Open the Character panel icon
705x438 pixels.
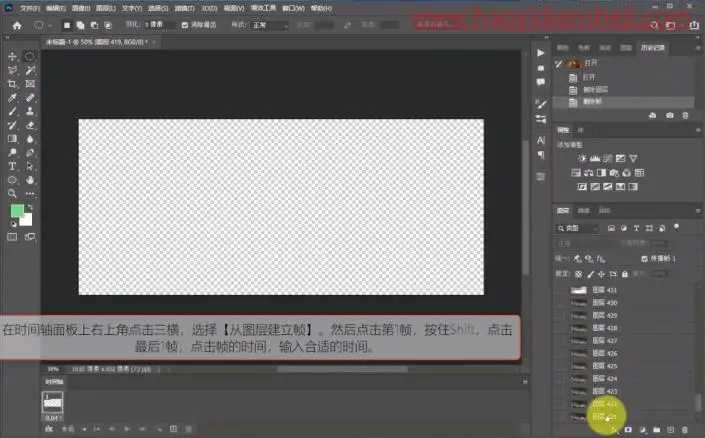tap(540, 140)
